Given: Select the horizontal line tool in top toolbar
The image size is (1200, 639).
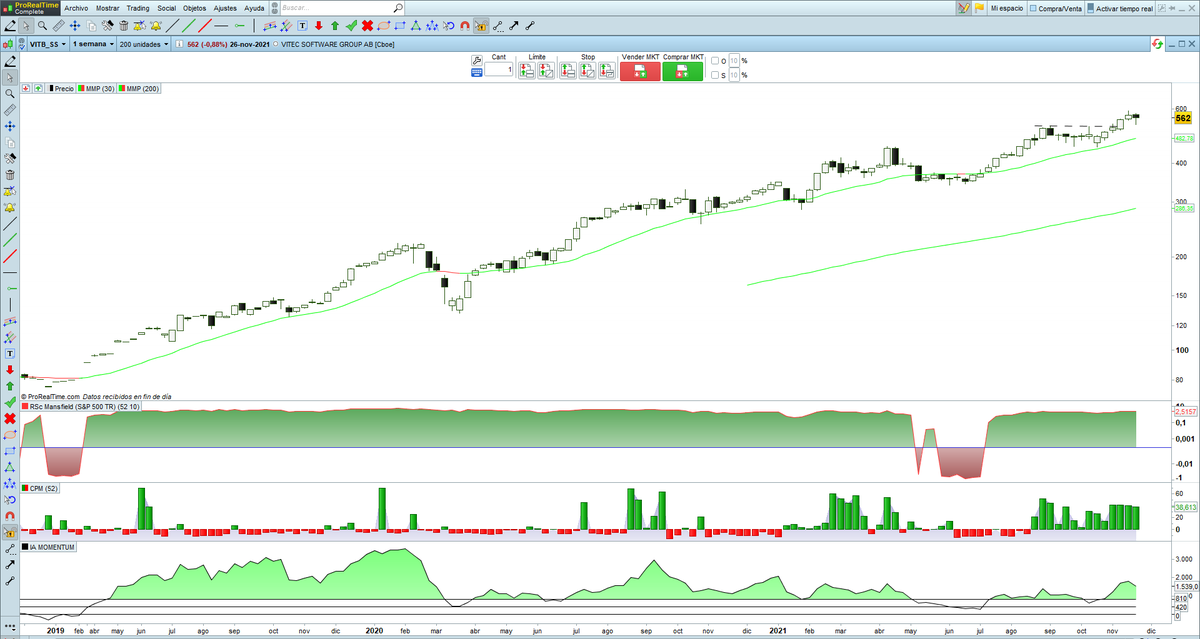Looking at the screenshot, I should (x=221, y=25).
